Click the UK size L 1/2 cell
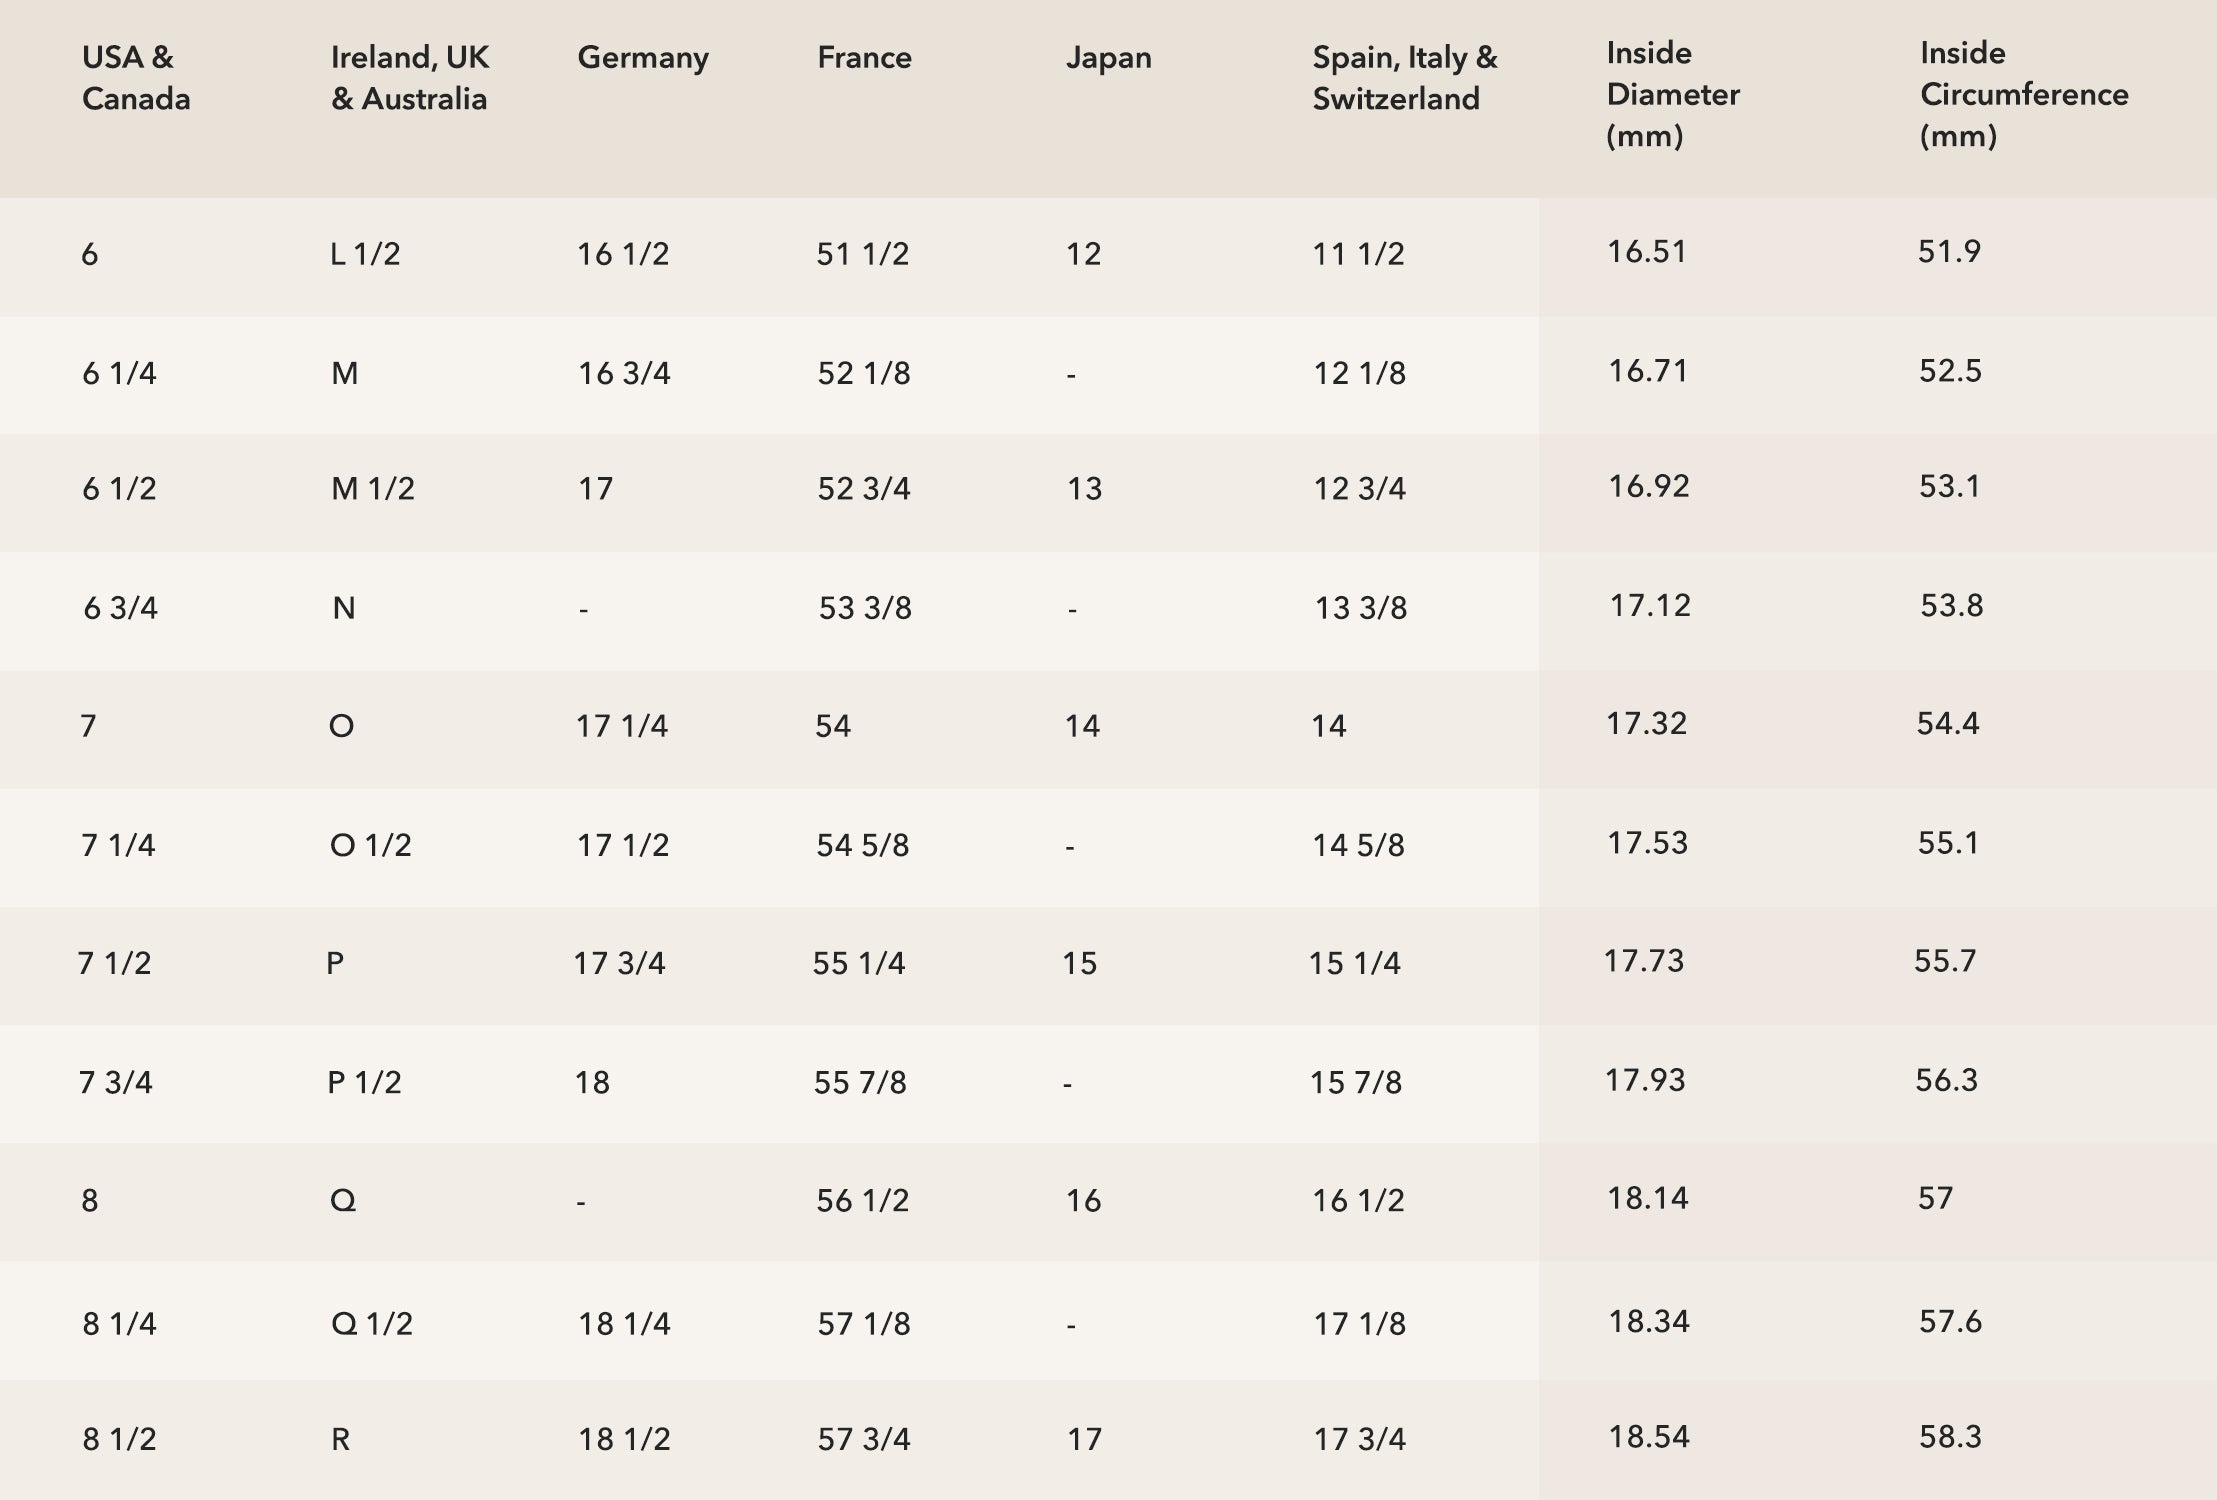The image size is (2217, 1500). [x=365, y=255]
